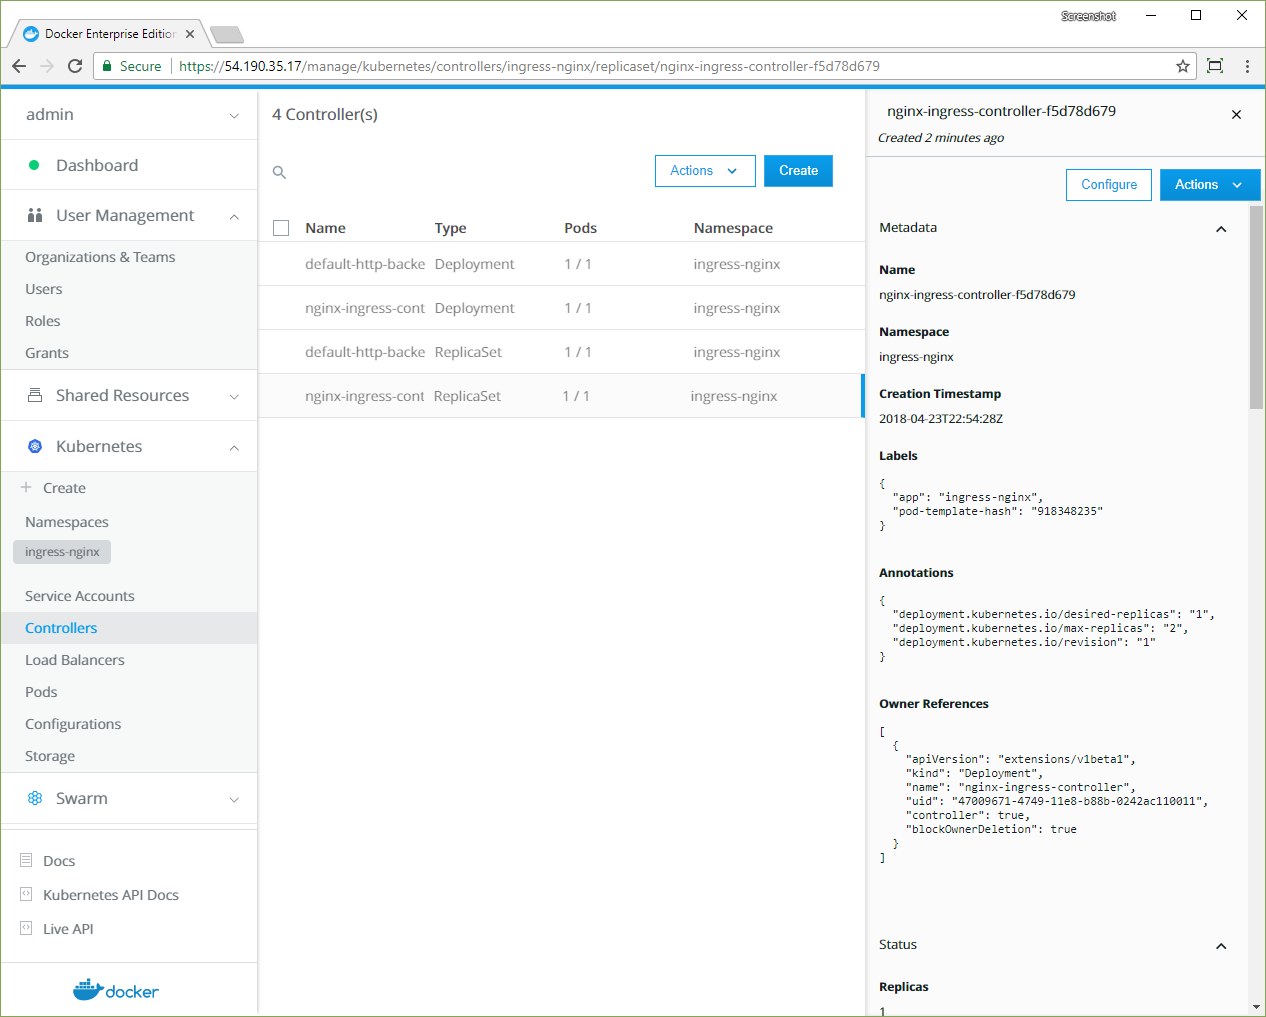The width and height of the screenshot is (1266, 1017).
Task: Go to Load Balancers in sidebar
Action: (75, 660)
